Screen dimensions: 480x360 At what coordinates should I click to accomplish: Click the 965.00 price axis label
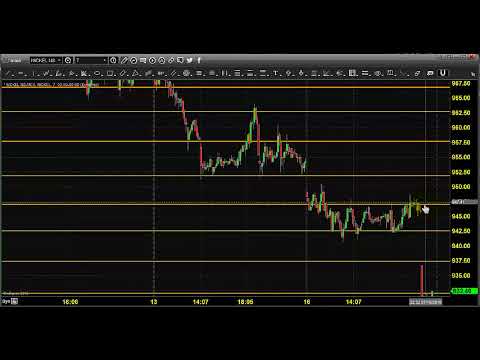point(461,98)
